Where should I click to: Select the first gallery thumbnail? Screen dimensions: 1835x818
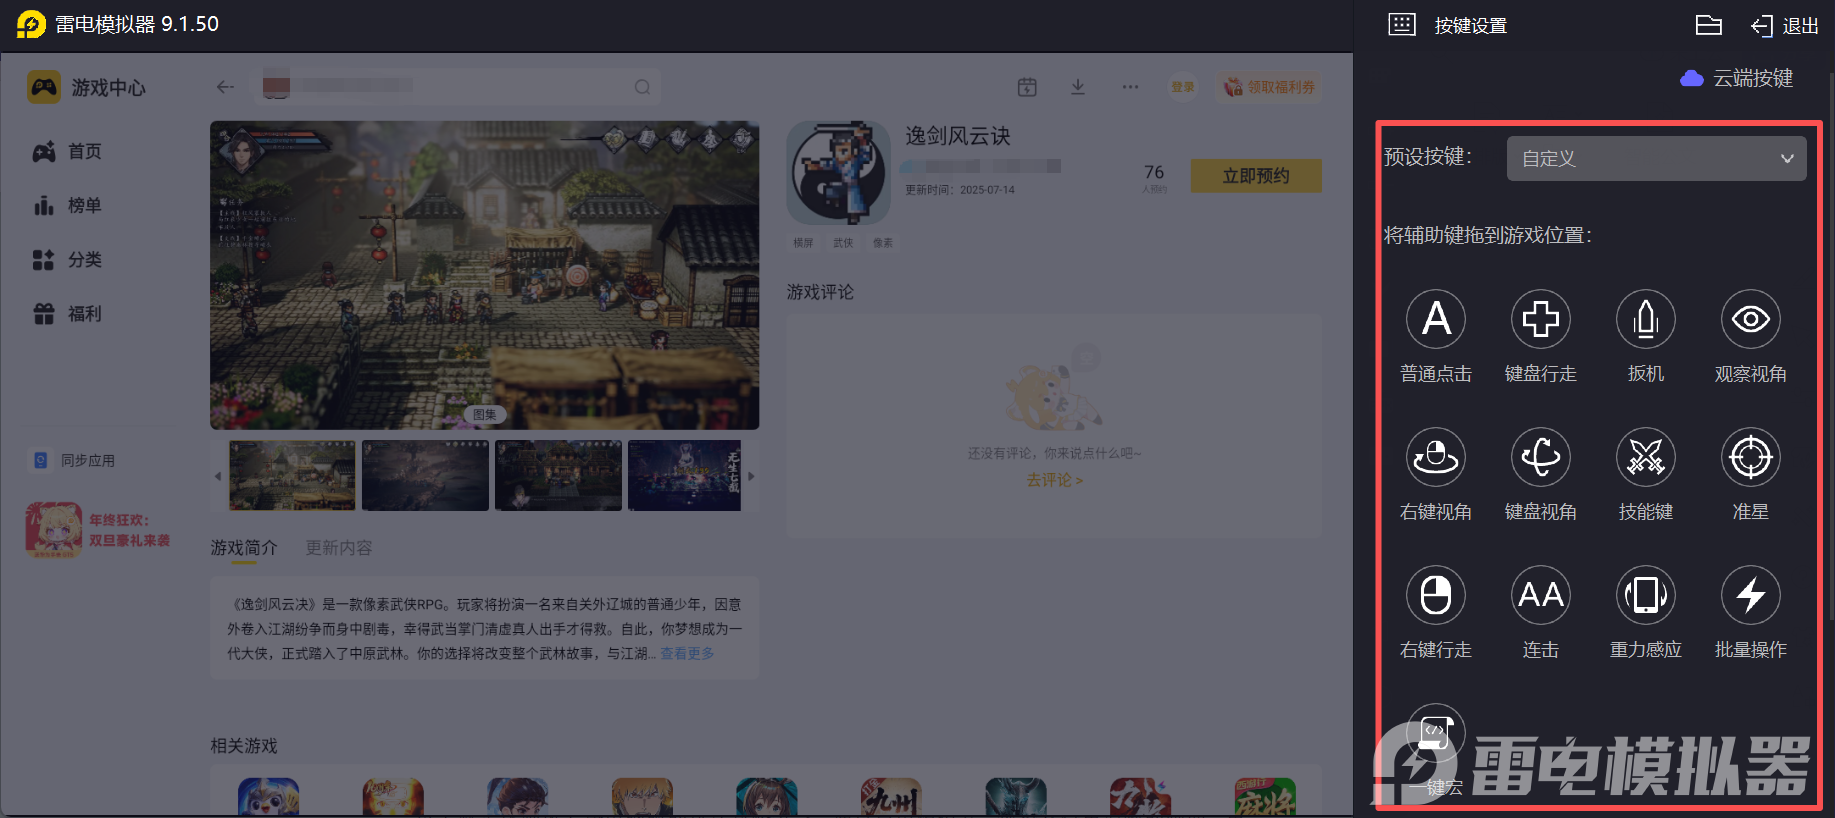pos(292,476)
